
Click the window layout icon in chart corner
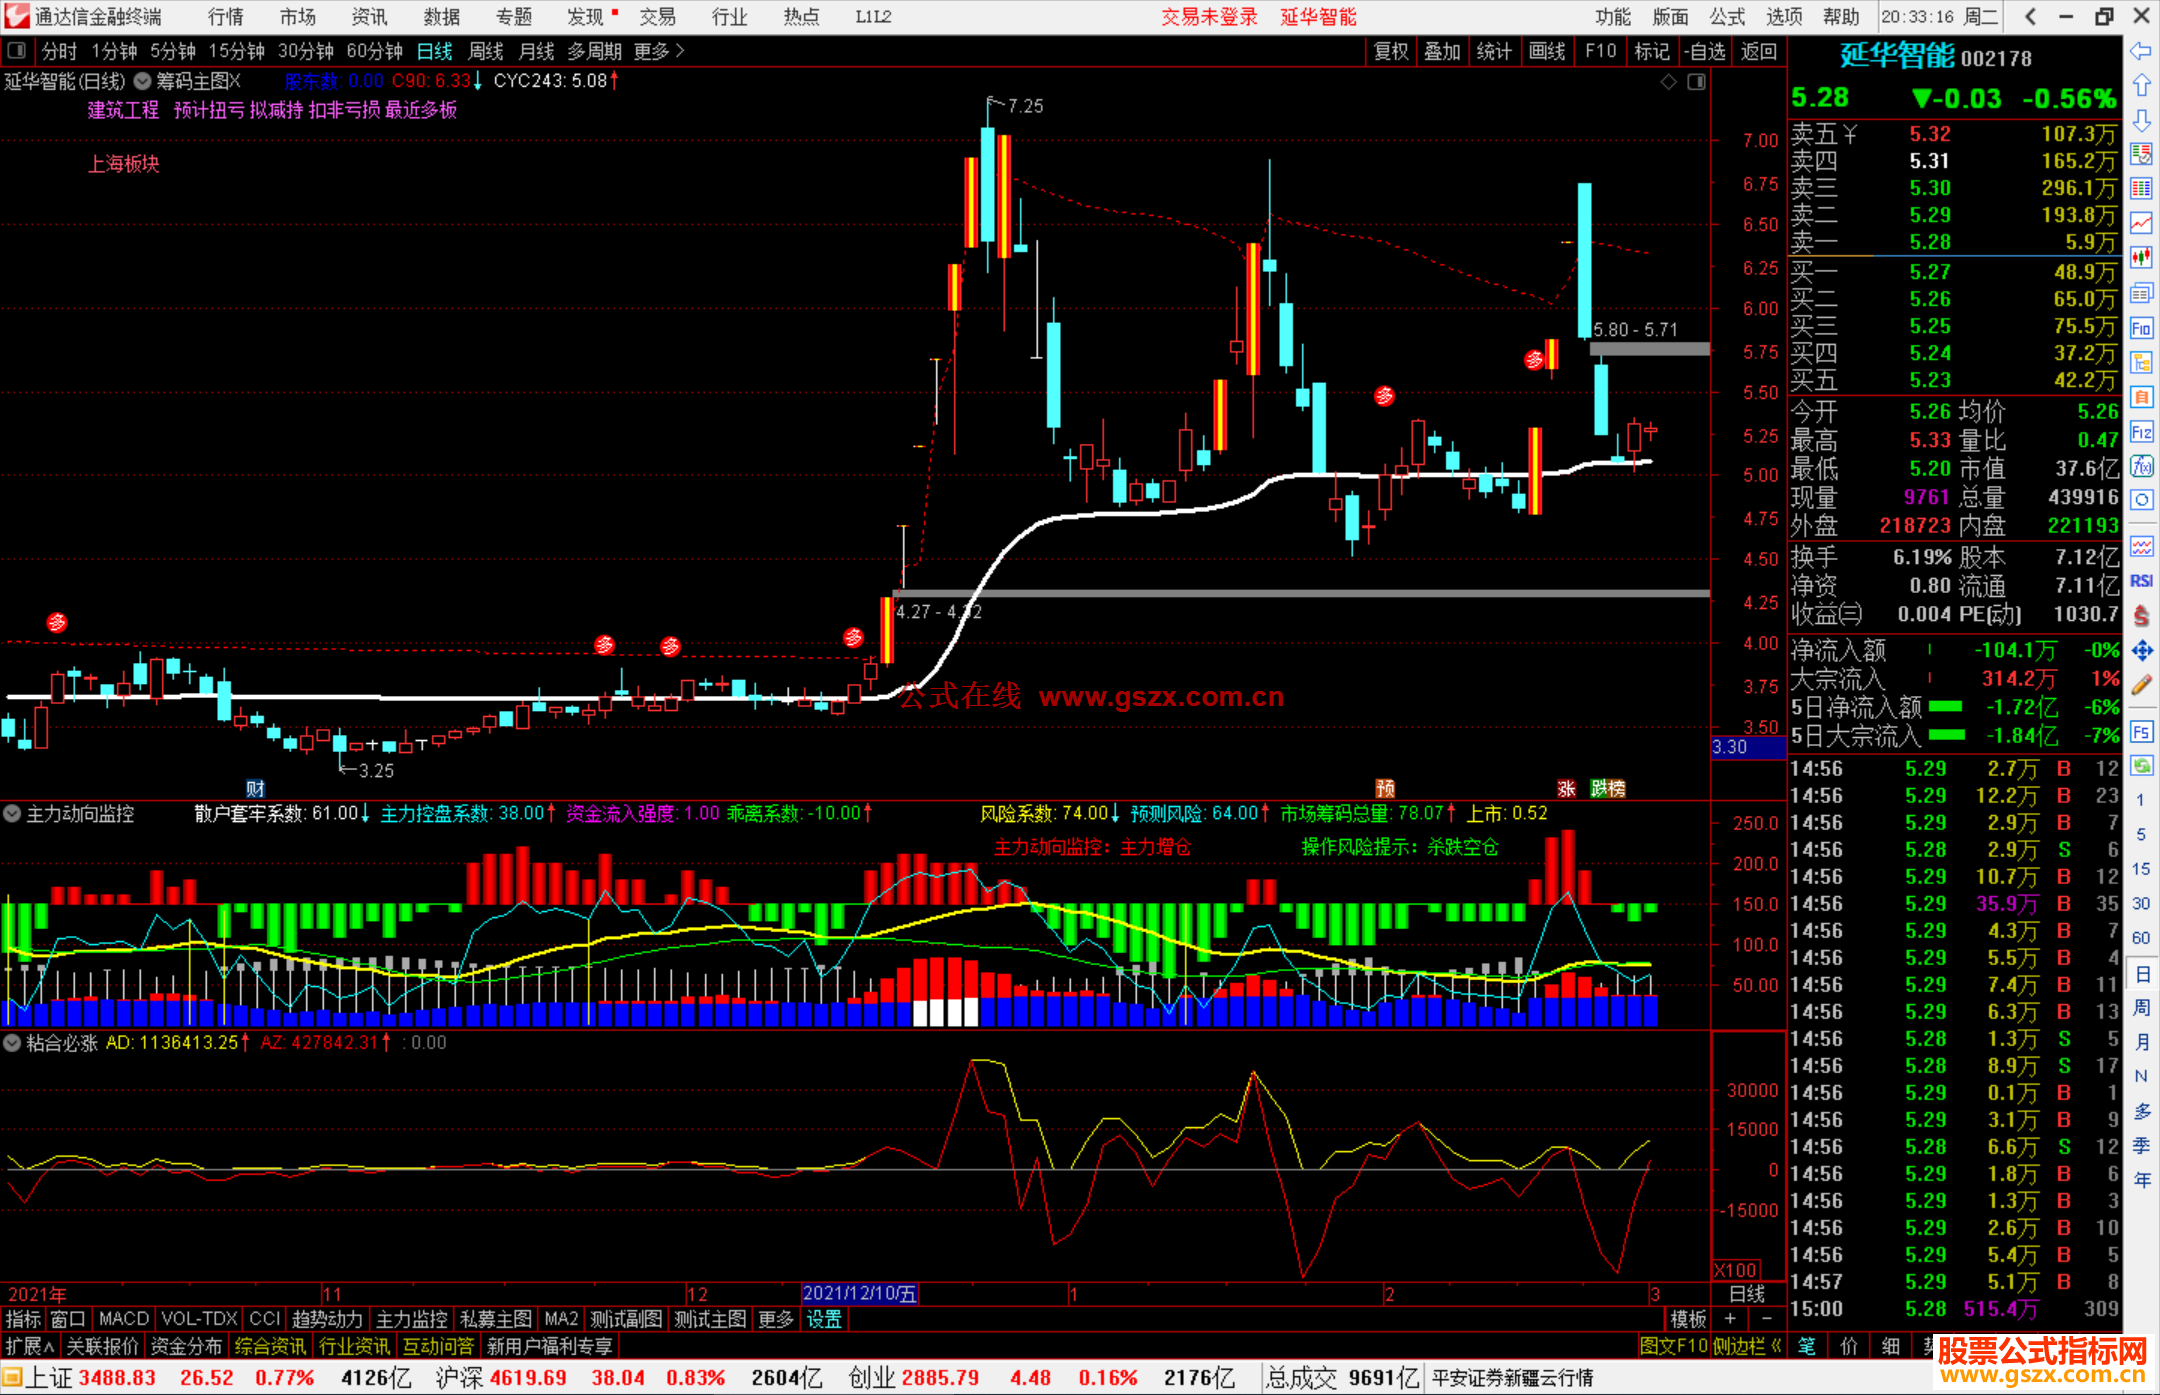[1697, 82]
